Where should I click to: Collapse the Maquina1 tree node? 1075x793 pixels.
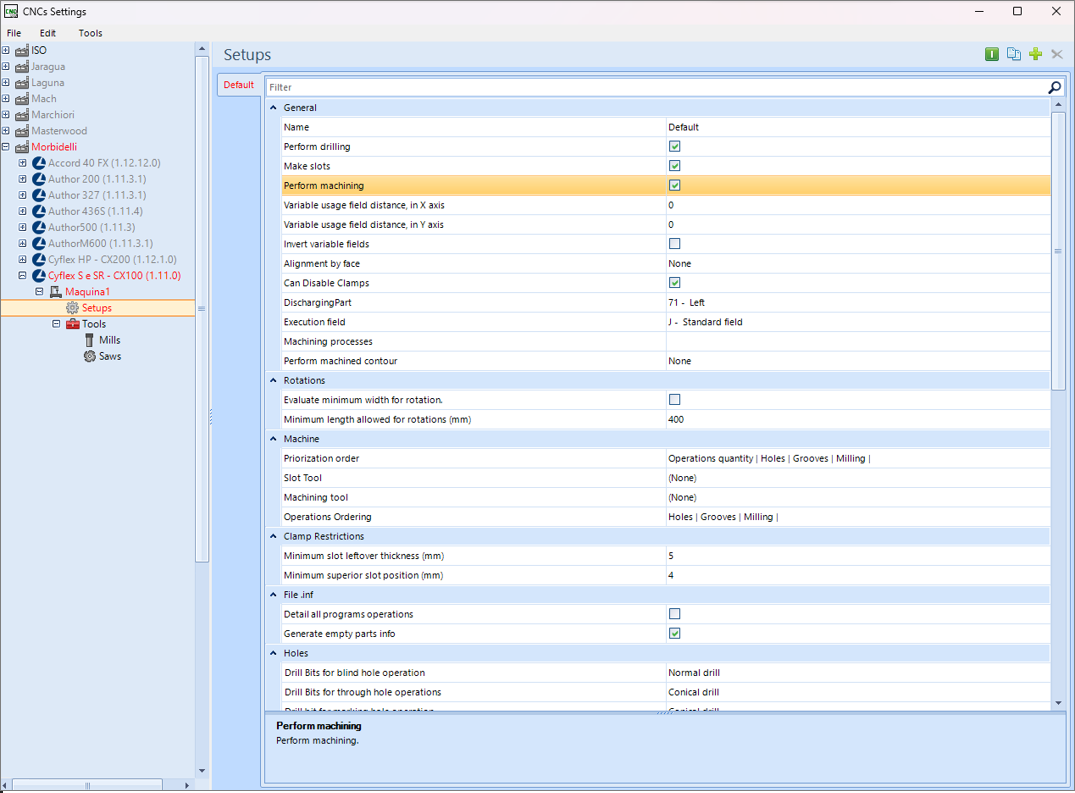click(39, 291)
